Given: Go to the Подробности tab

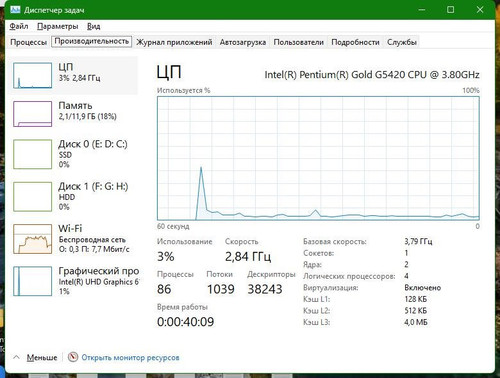Looking at the screenshot, I should [x=355, y=42].
